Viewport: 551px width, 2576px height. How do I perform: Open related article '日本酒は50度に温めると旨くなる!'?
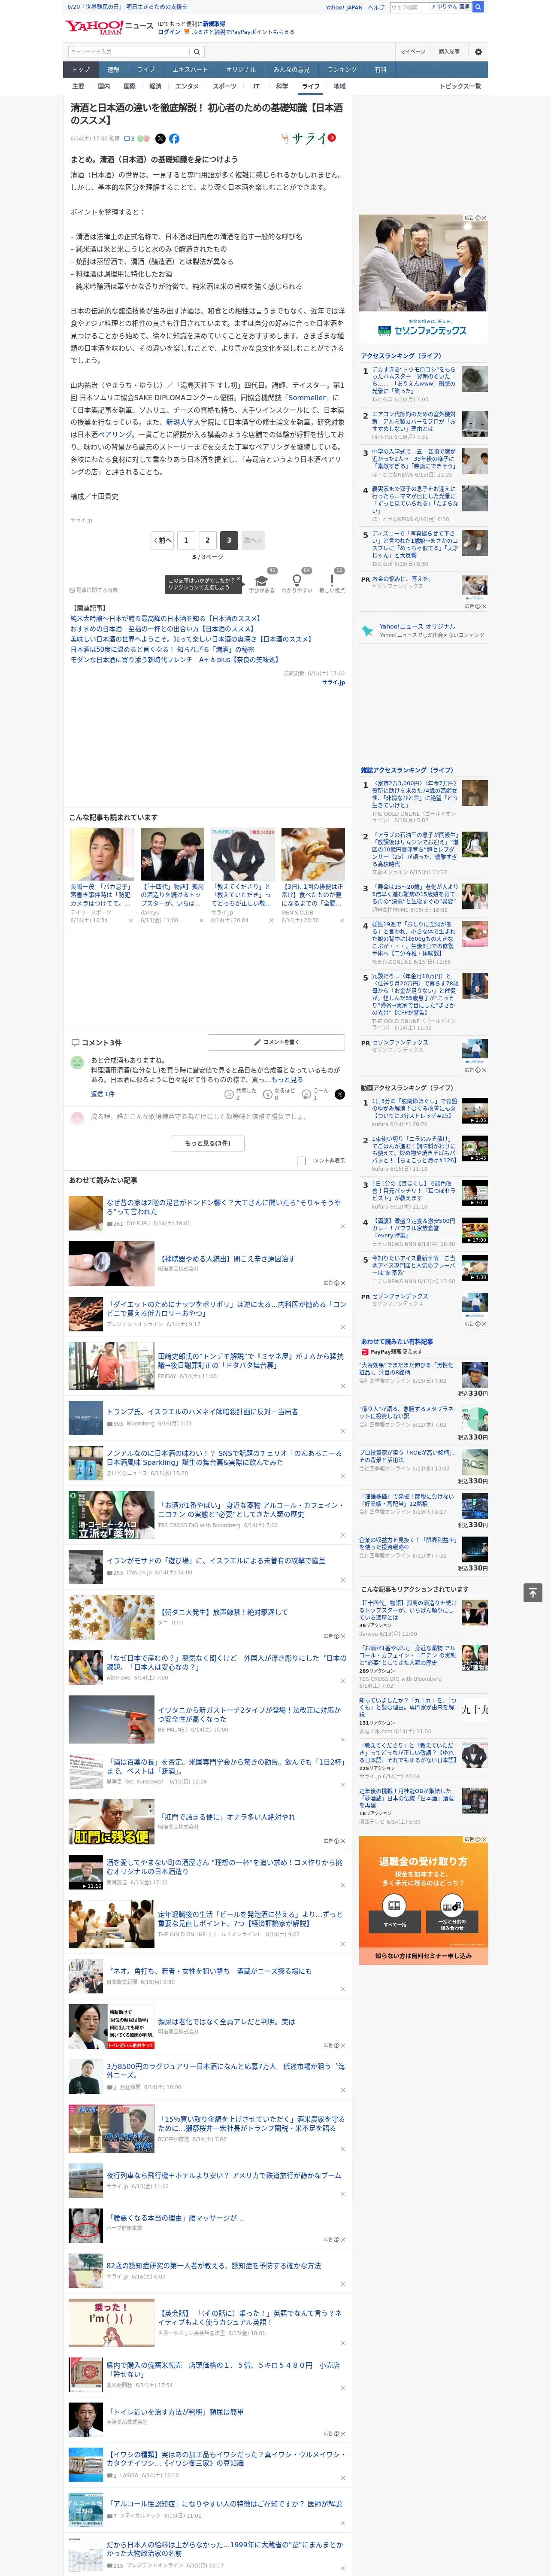tap(162, 650)
